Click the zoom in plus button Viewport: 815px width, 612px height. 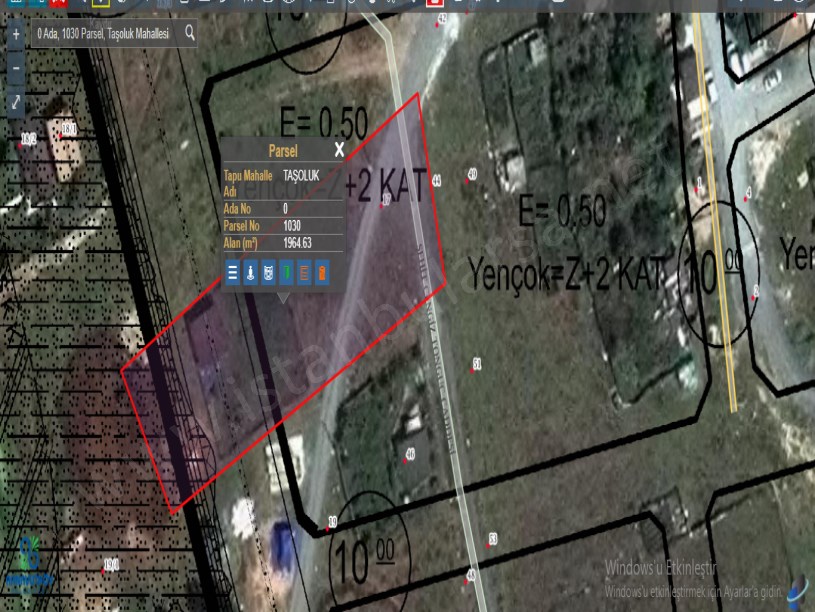click(x=16, y=33)
